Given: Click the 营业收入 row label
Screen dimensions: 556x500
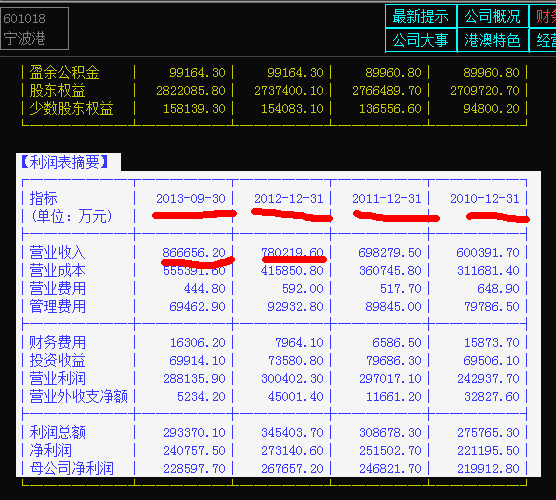Looking at the screenshot, I should point(57,252).
